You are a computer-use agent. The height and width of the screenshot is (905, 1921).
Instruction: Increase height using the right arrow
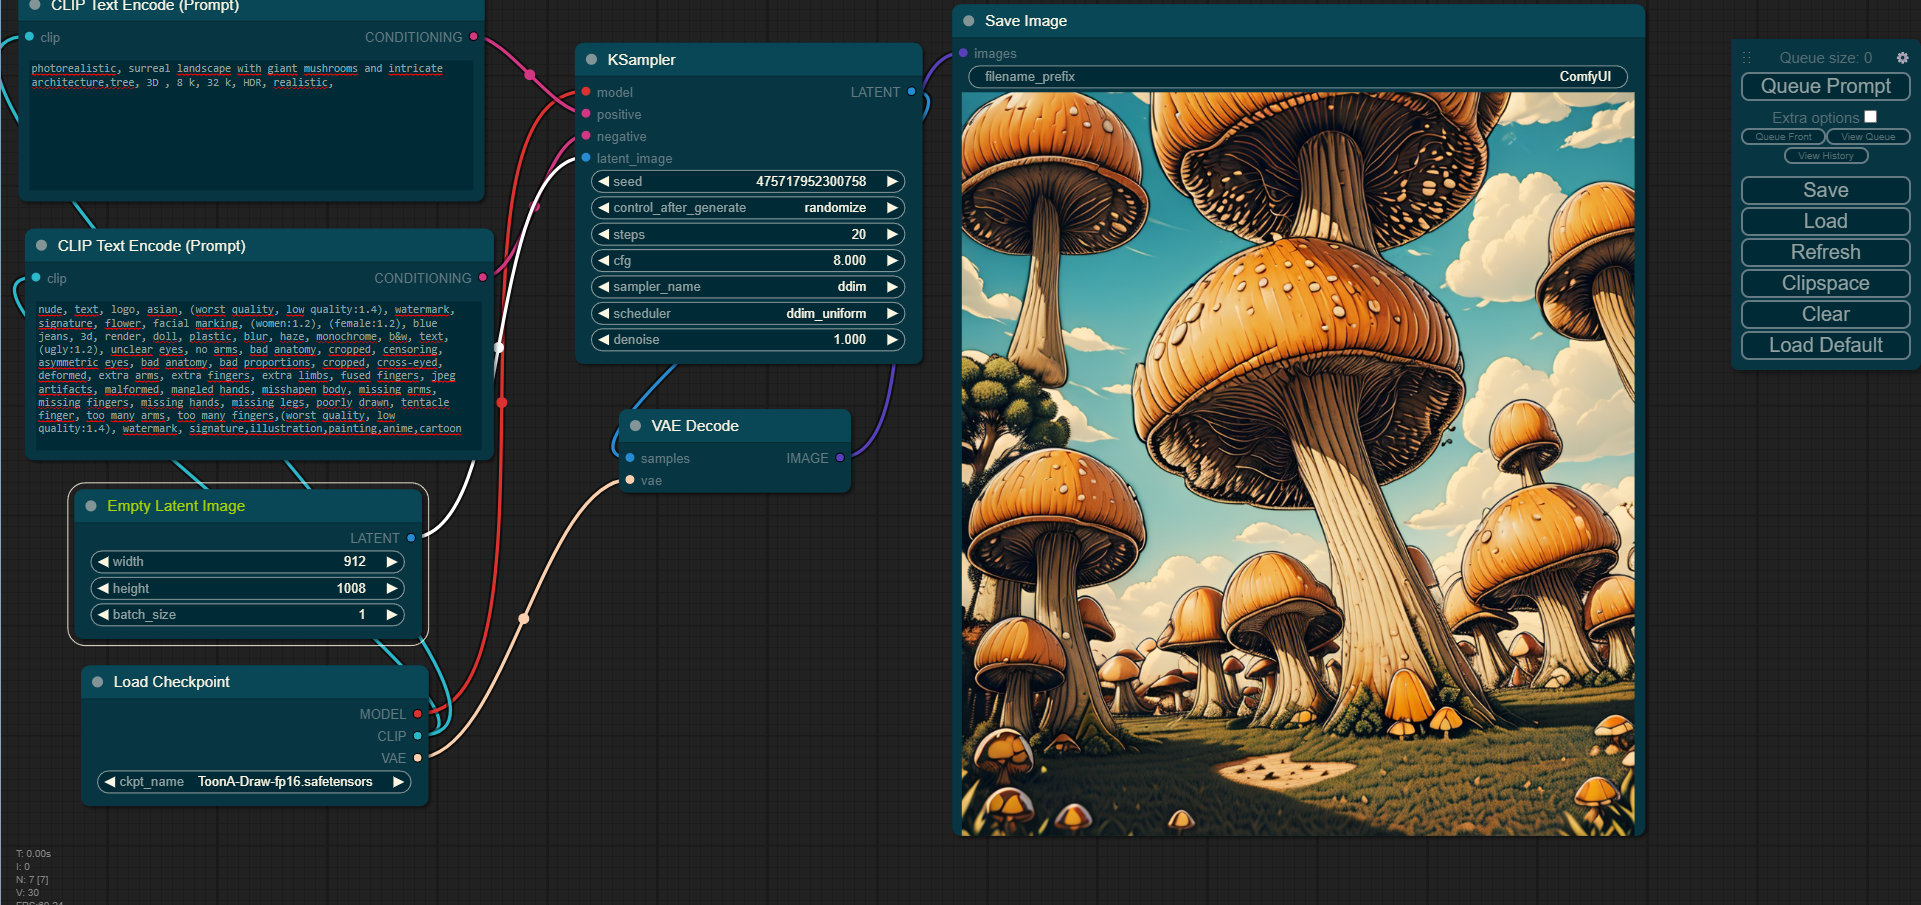click(392, 589)
